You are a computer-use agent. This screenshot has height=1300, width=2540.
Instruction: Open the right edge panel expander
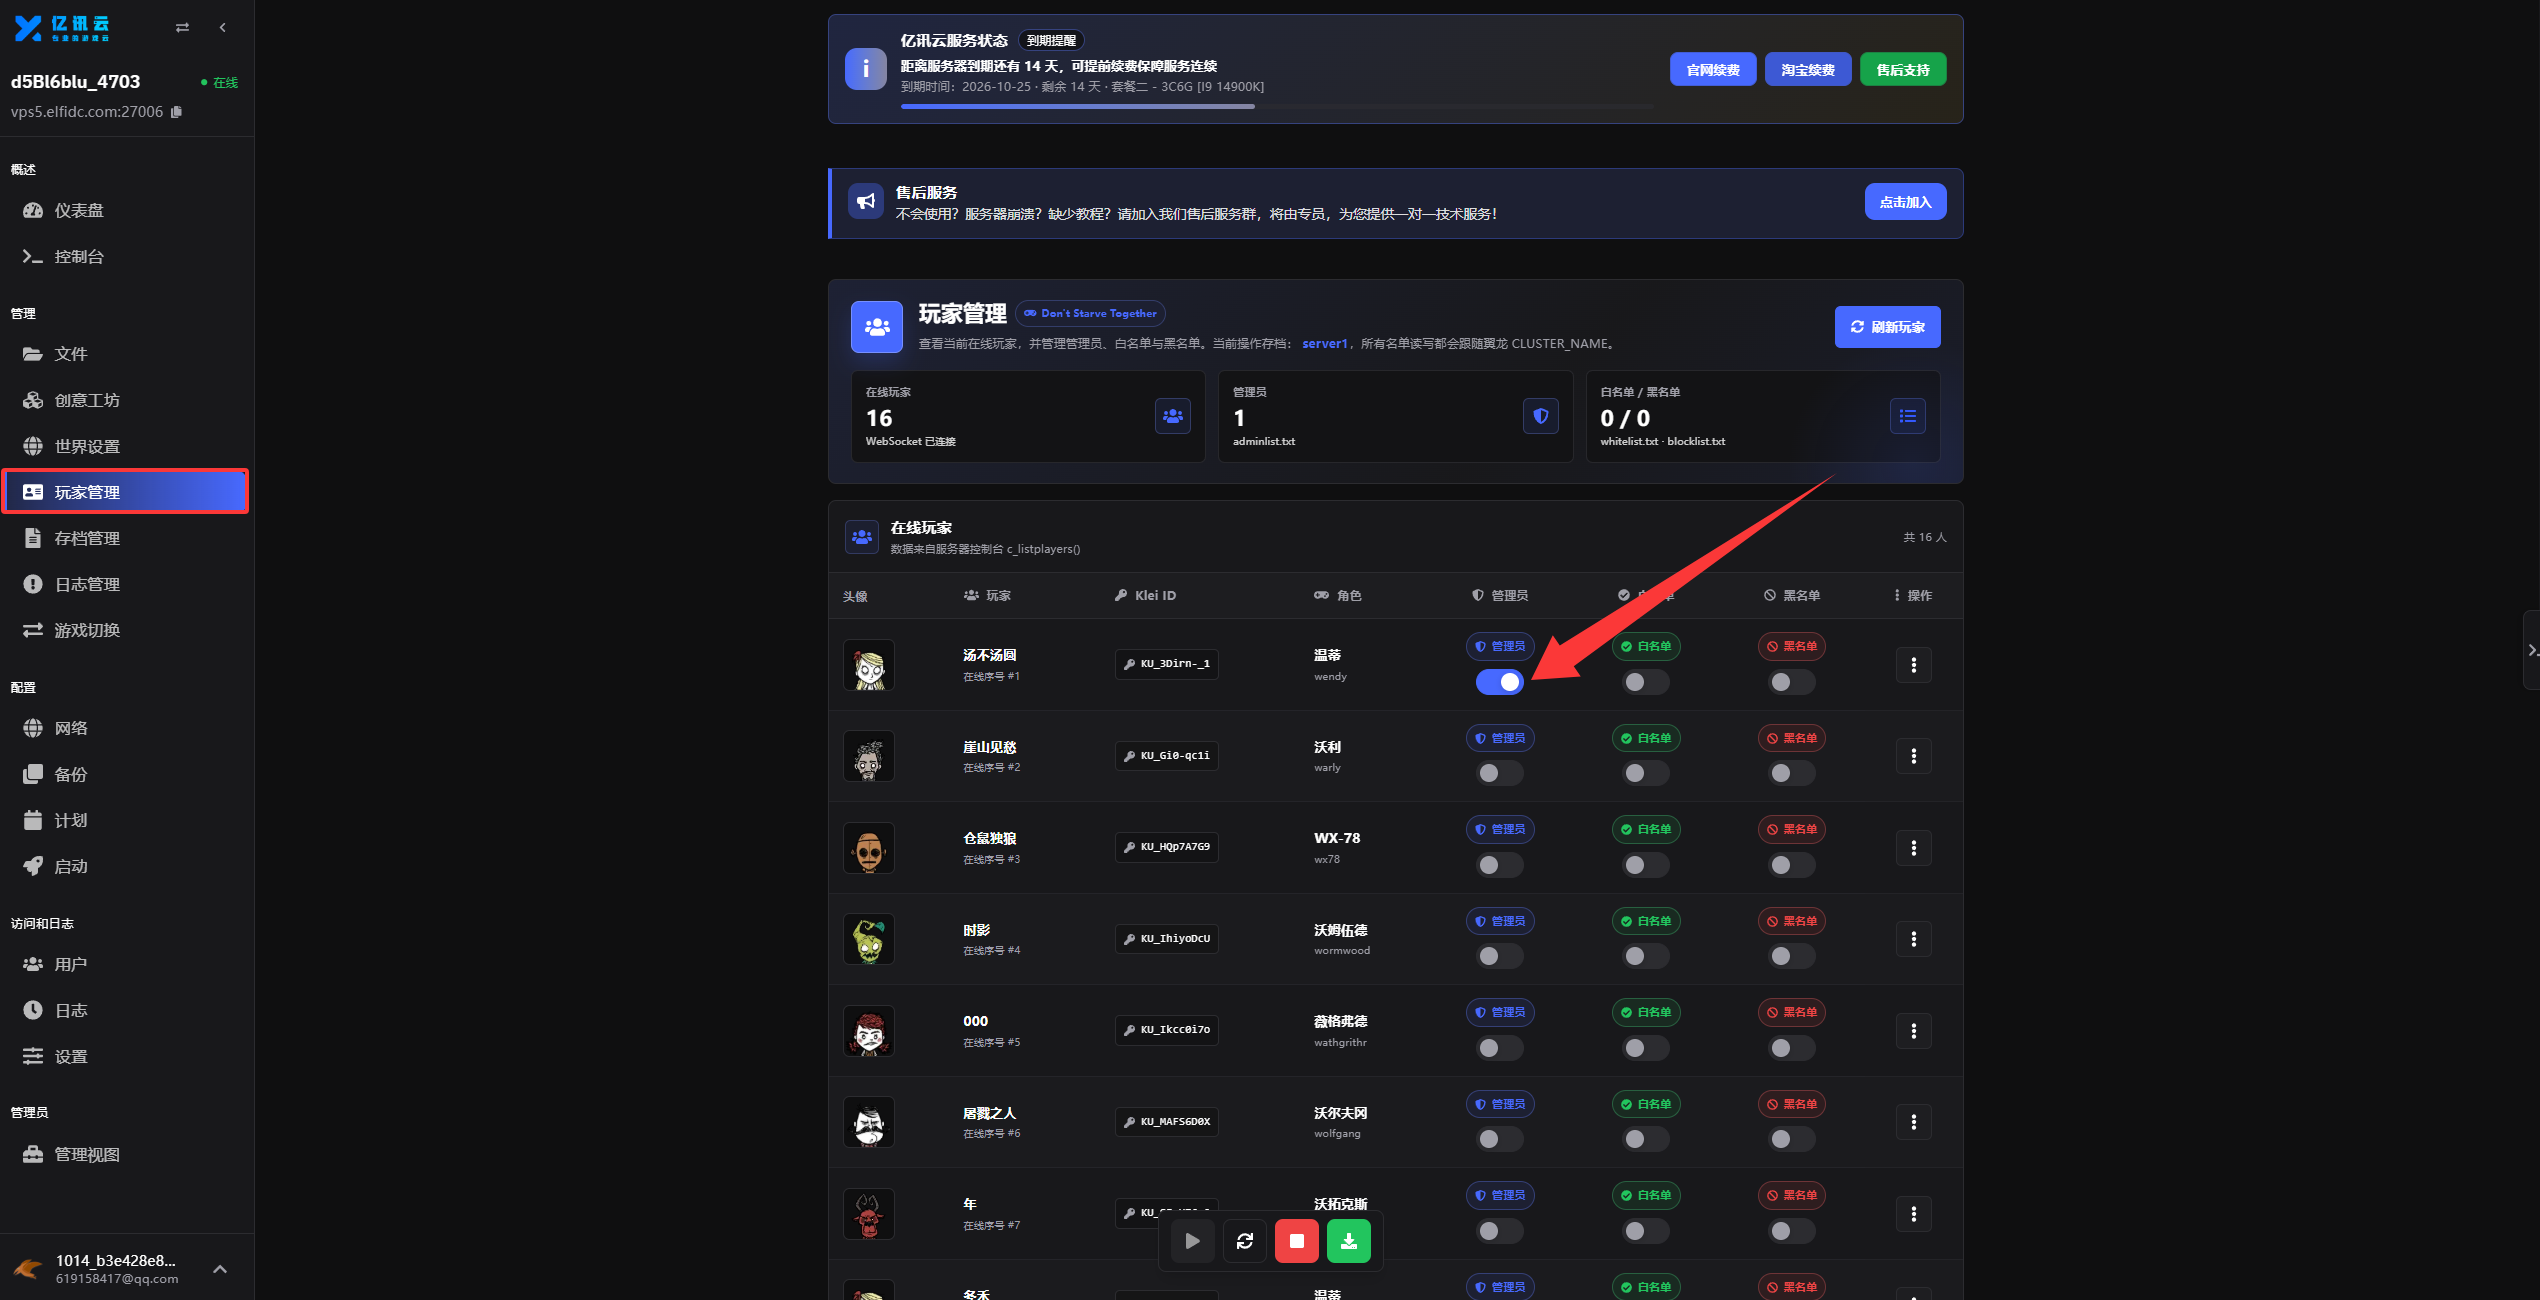[2531, 650]
